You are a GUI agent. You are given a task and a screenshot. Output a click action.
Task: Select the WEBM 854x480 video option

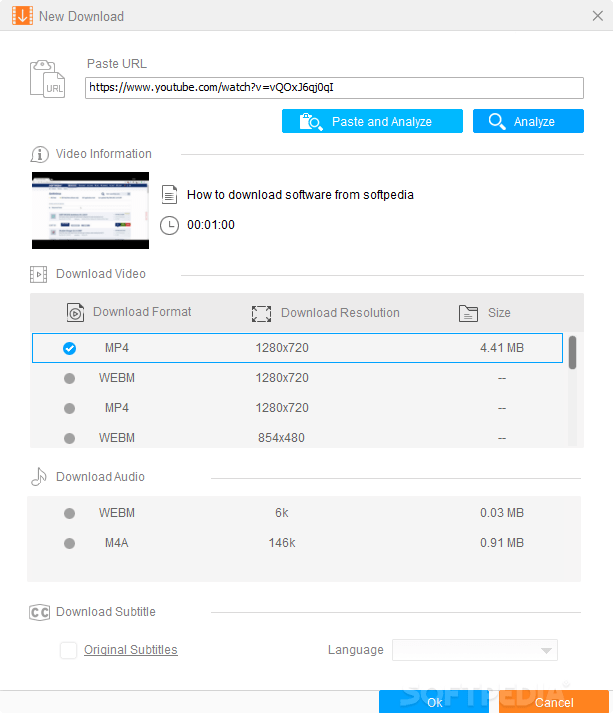tap(297, 437)
